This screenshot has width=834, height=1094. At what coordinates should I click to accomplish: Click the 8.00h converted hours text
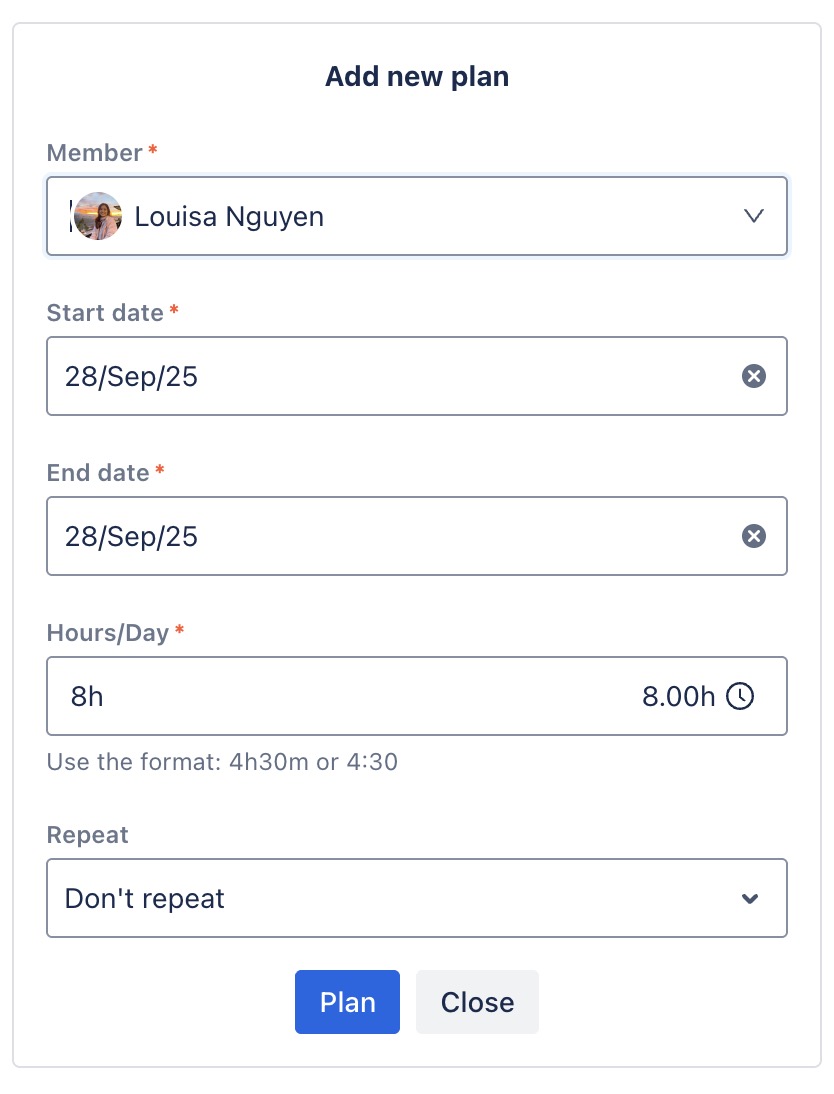(x=678, y=696)
